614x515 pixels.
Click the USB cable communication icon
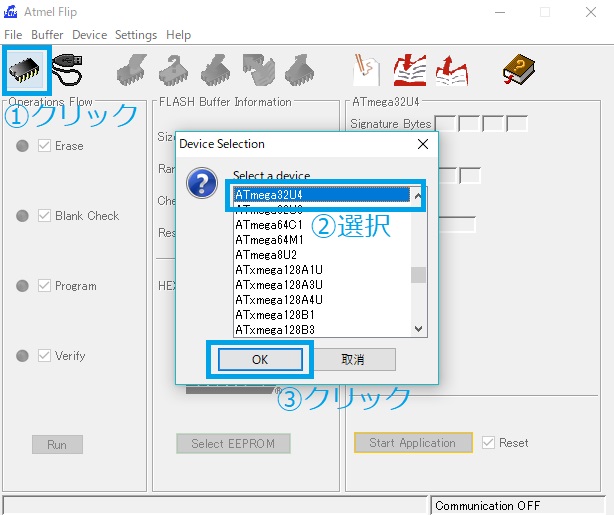coord(67,70)
